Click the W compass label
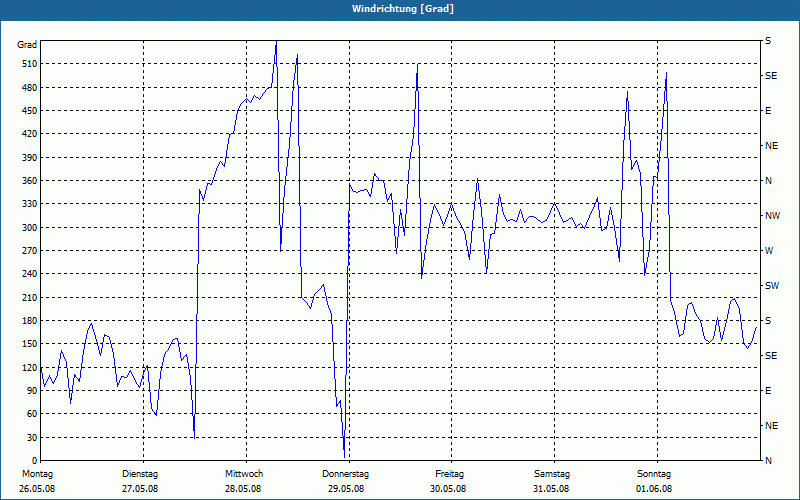Image resolution: width=800 pixels, height=500 pixels. 769,251
